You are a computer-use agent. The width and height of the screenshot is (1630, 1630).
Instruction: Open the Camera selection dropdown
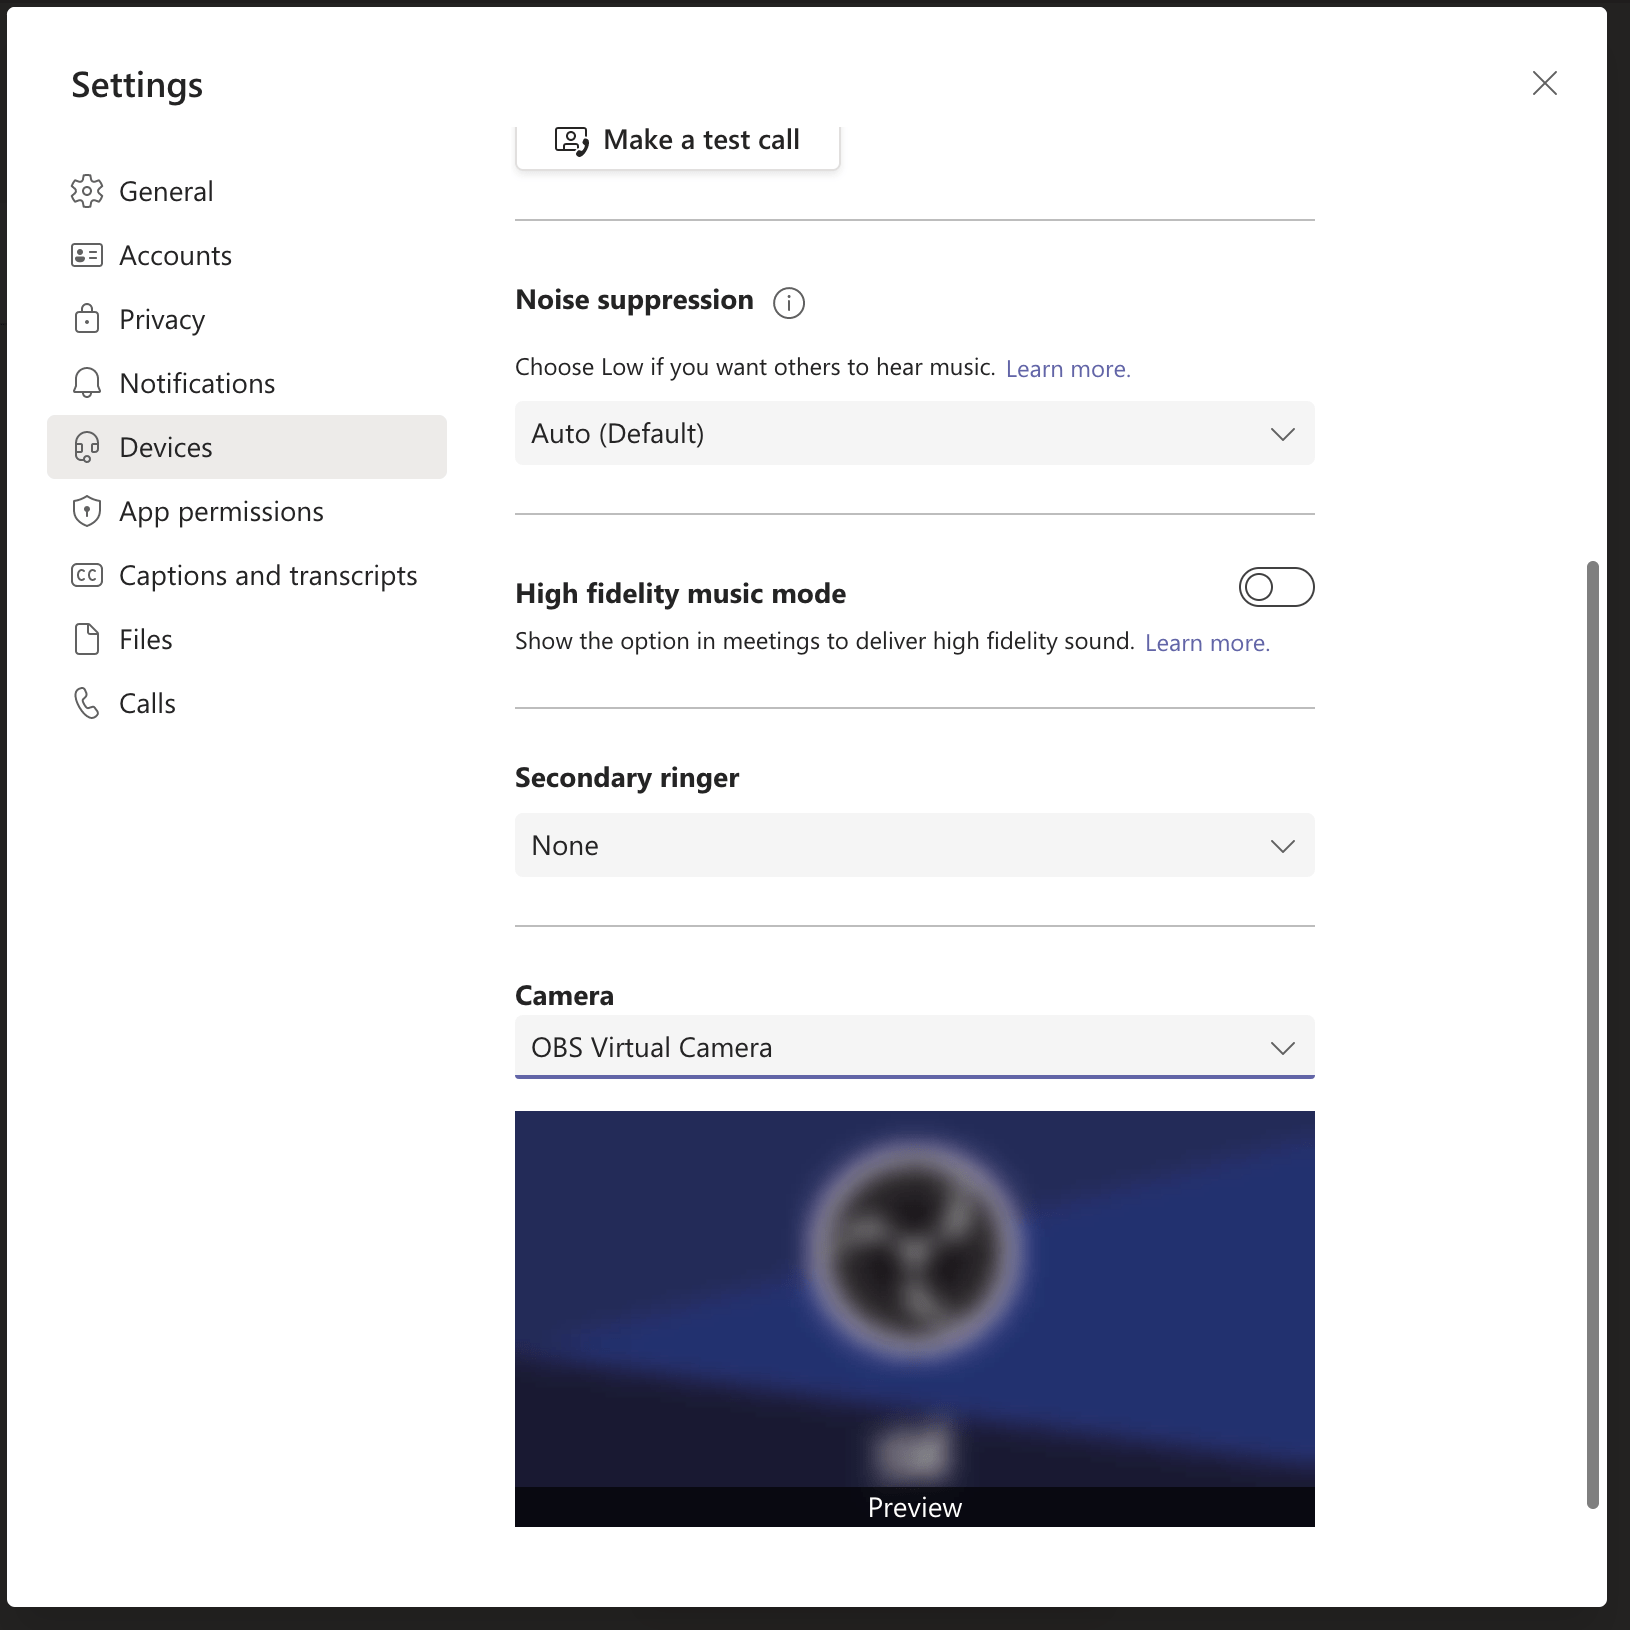tap(914, 1047)
